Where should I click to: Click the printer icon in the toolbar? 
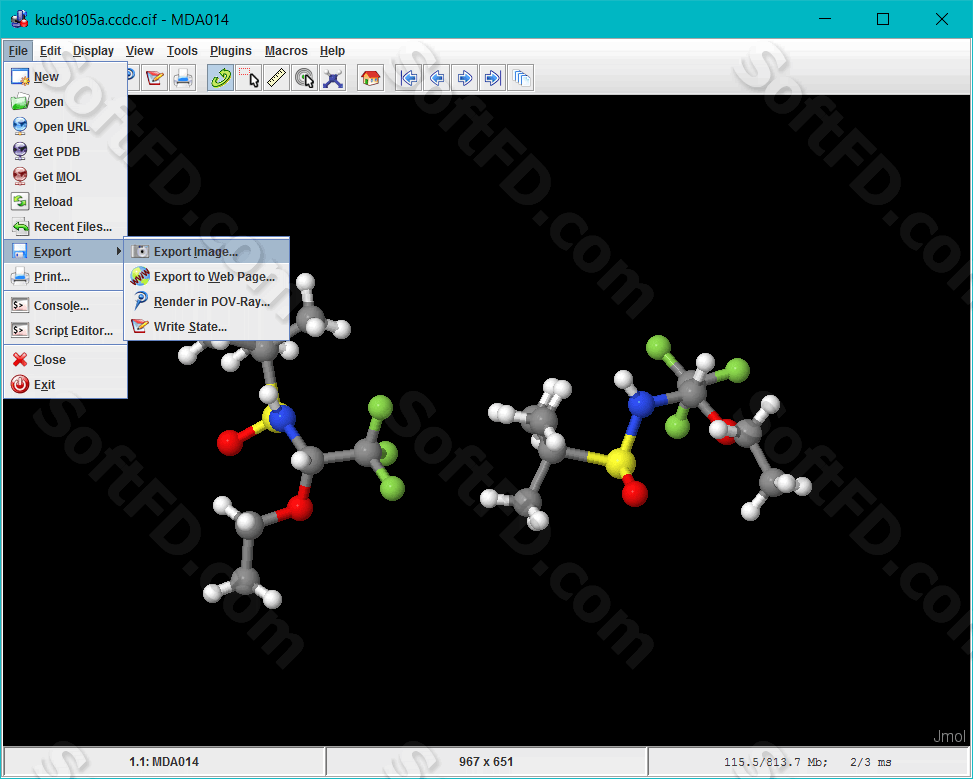coord(183,78)
